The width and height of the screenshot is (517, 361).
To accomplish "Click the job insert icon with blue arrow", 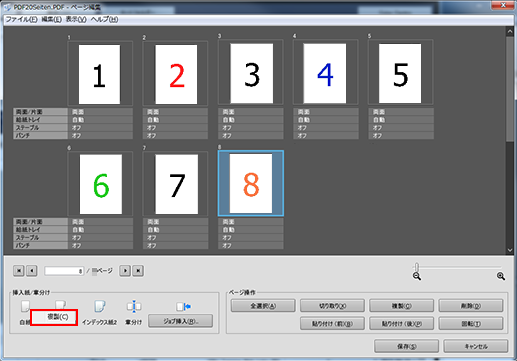I will tap(183, 306).
